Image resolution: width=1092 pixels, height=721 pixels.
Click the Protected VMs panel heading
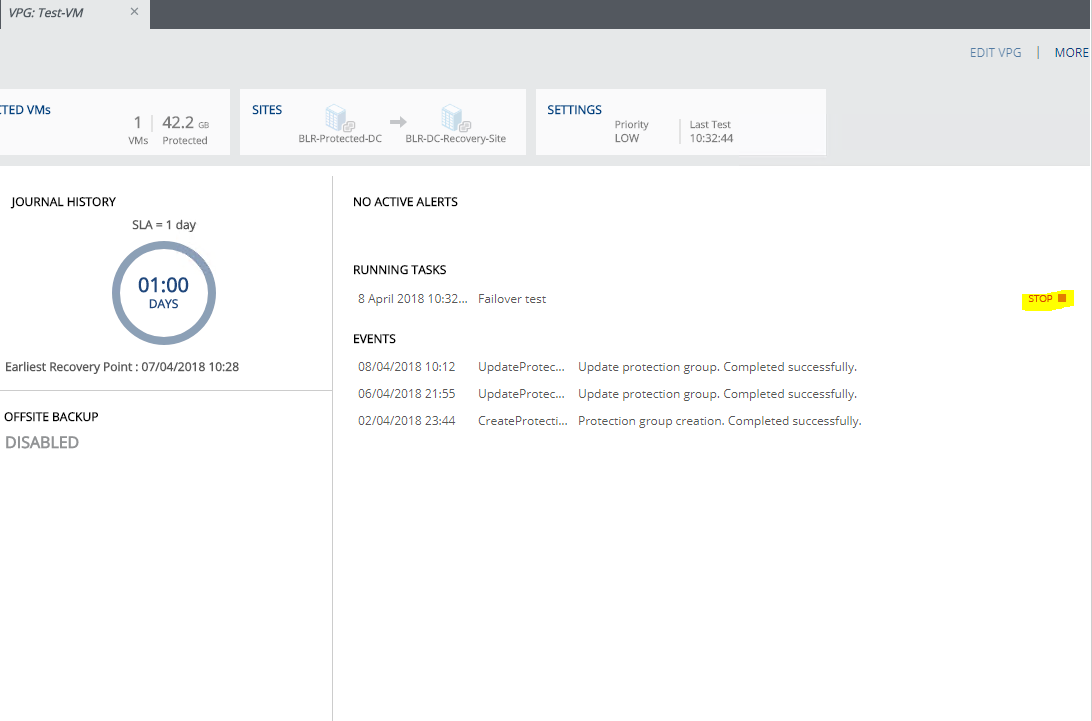tap(25, 110)
